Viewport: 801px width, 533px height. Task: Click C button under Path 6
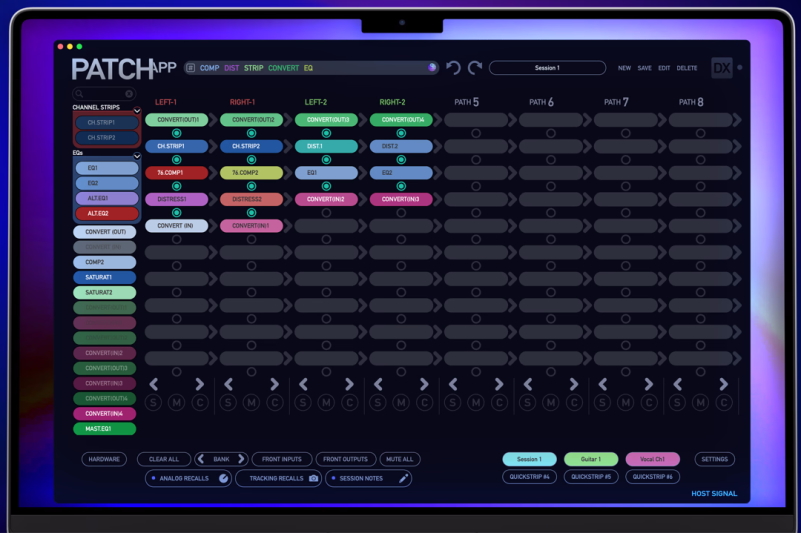(x=574, y=403)
